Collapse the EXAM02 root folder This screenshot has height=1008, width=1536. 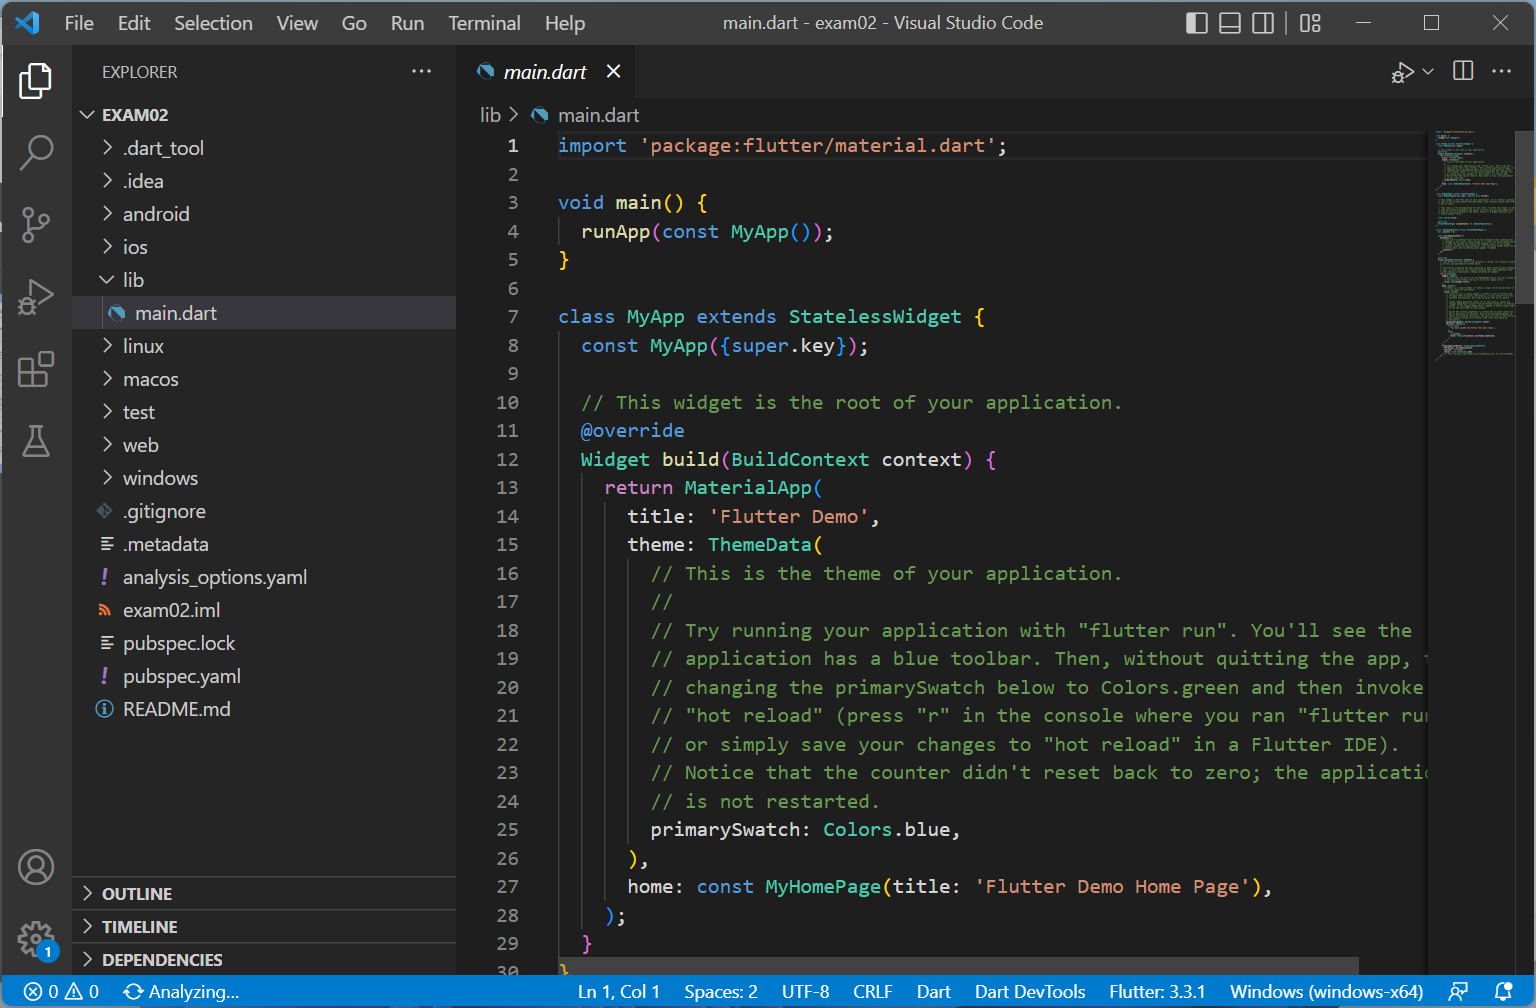click(x=264, y=115)
